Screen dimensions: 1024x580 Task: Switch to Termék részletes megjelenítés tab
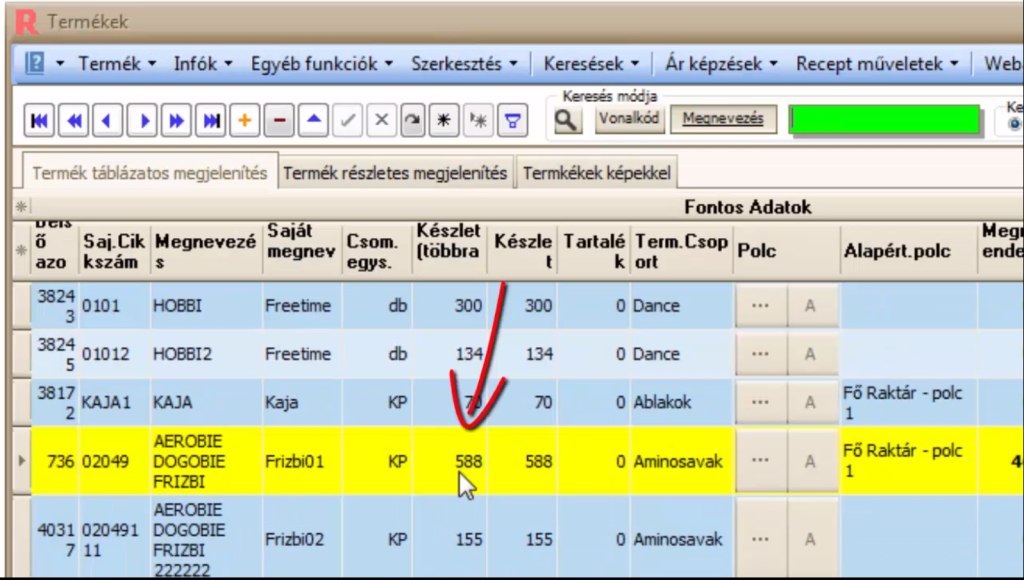[395, 172]
